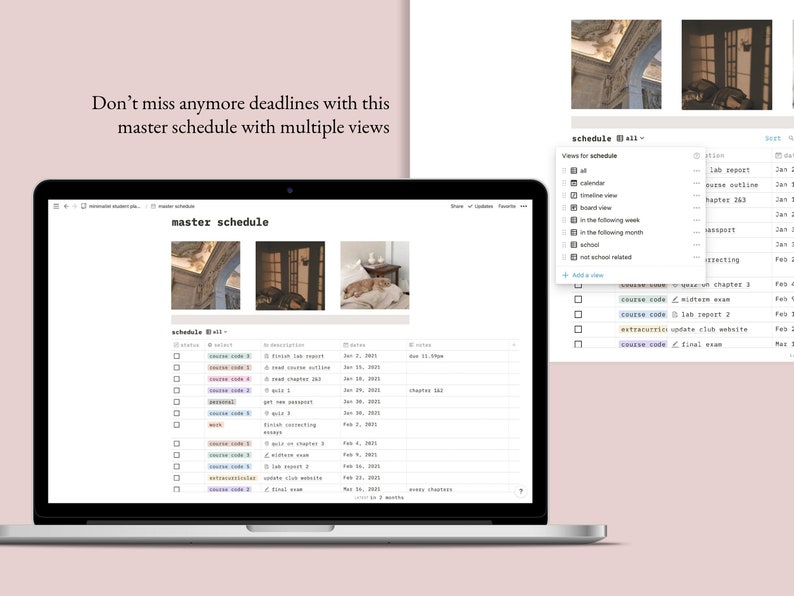794x596 pixels.
Task: Click the drag handle beside calendar view
Action: click(x=564, y=183)
